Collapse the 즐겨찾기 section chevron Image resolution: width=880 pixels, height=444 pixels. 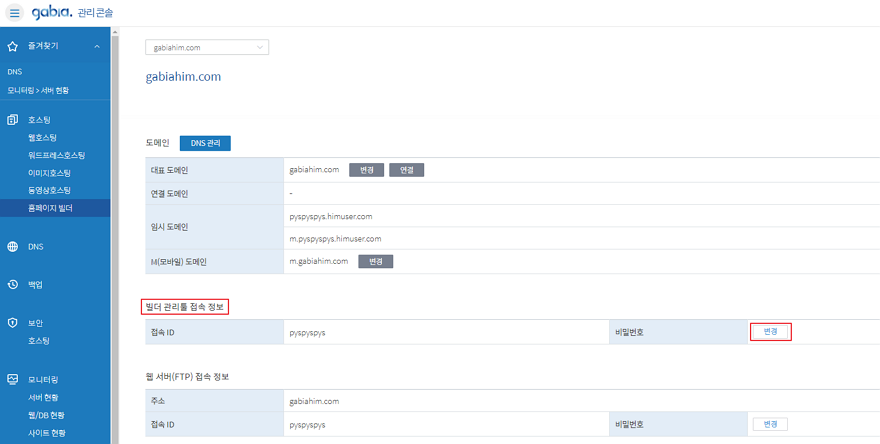[97, 47]
